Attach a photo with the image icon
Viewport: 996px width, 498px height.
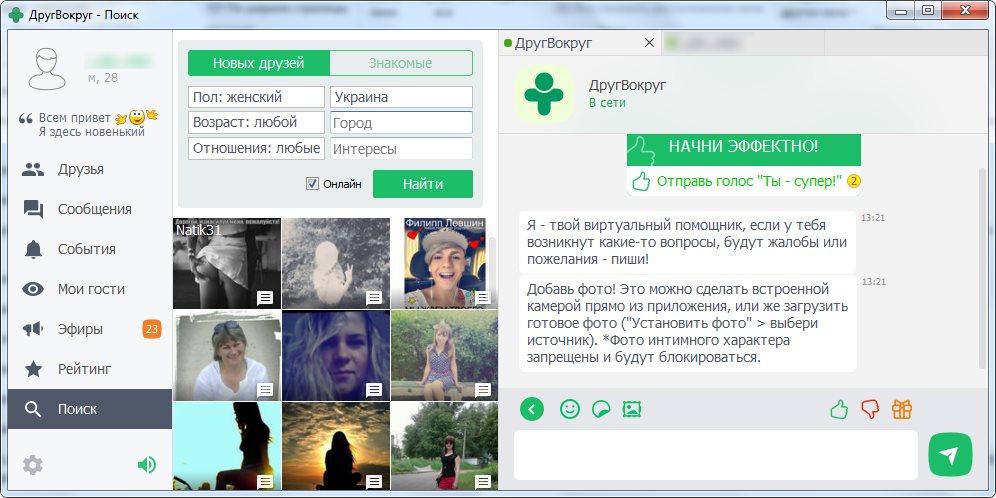point(631,409)
